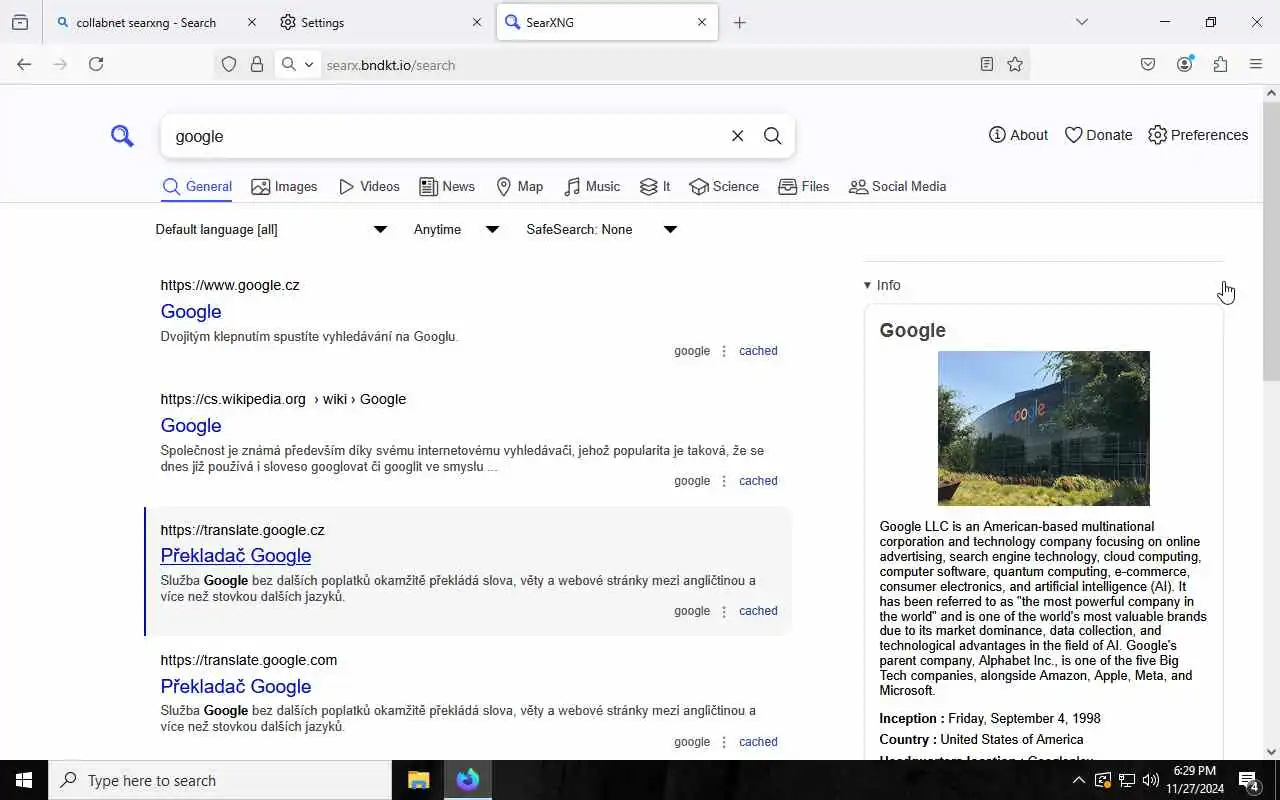Viewport: 1280px width, 800px height.
Task: Open cached link for translate.google.com result
Action: point(758,742)
